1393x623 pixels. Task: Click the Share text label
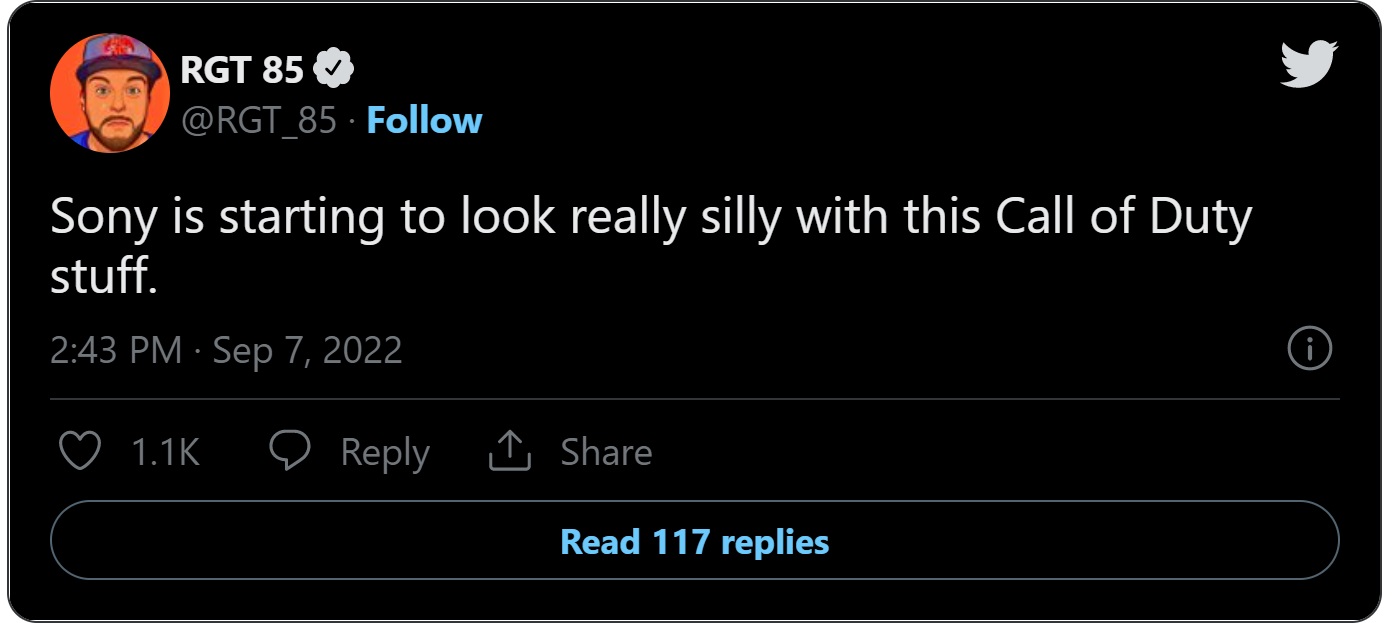(606, 452)
